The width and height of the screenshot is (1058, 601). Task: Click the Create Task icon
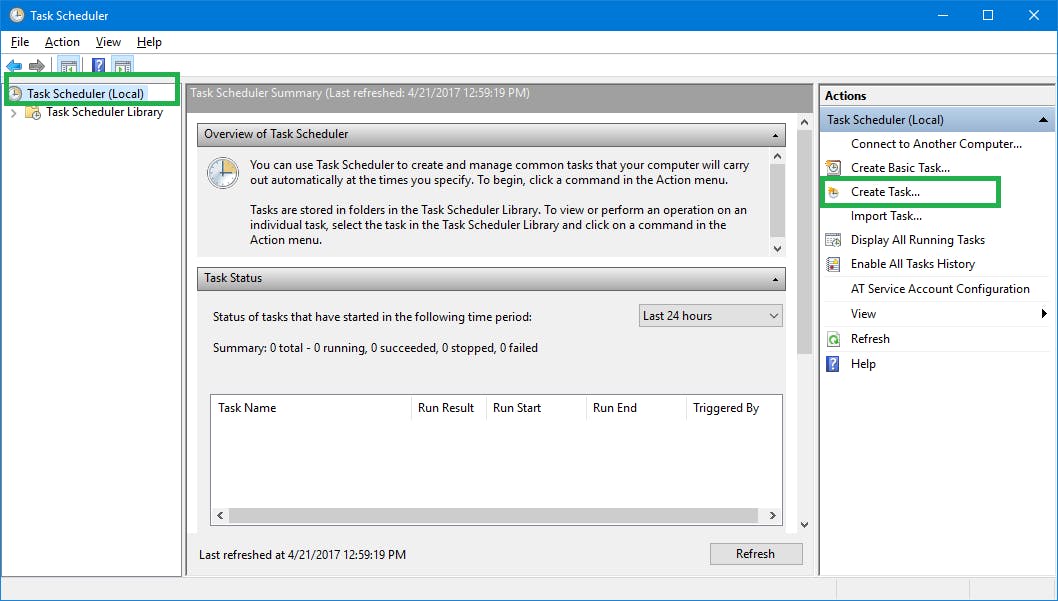833,192
